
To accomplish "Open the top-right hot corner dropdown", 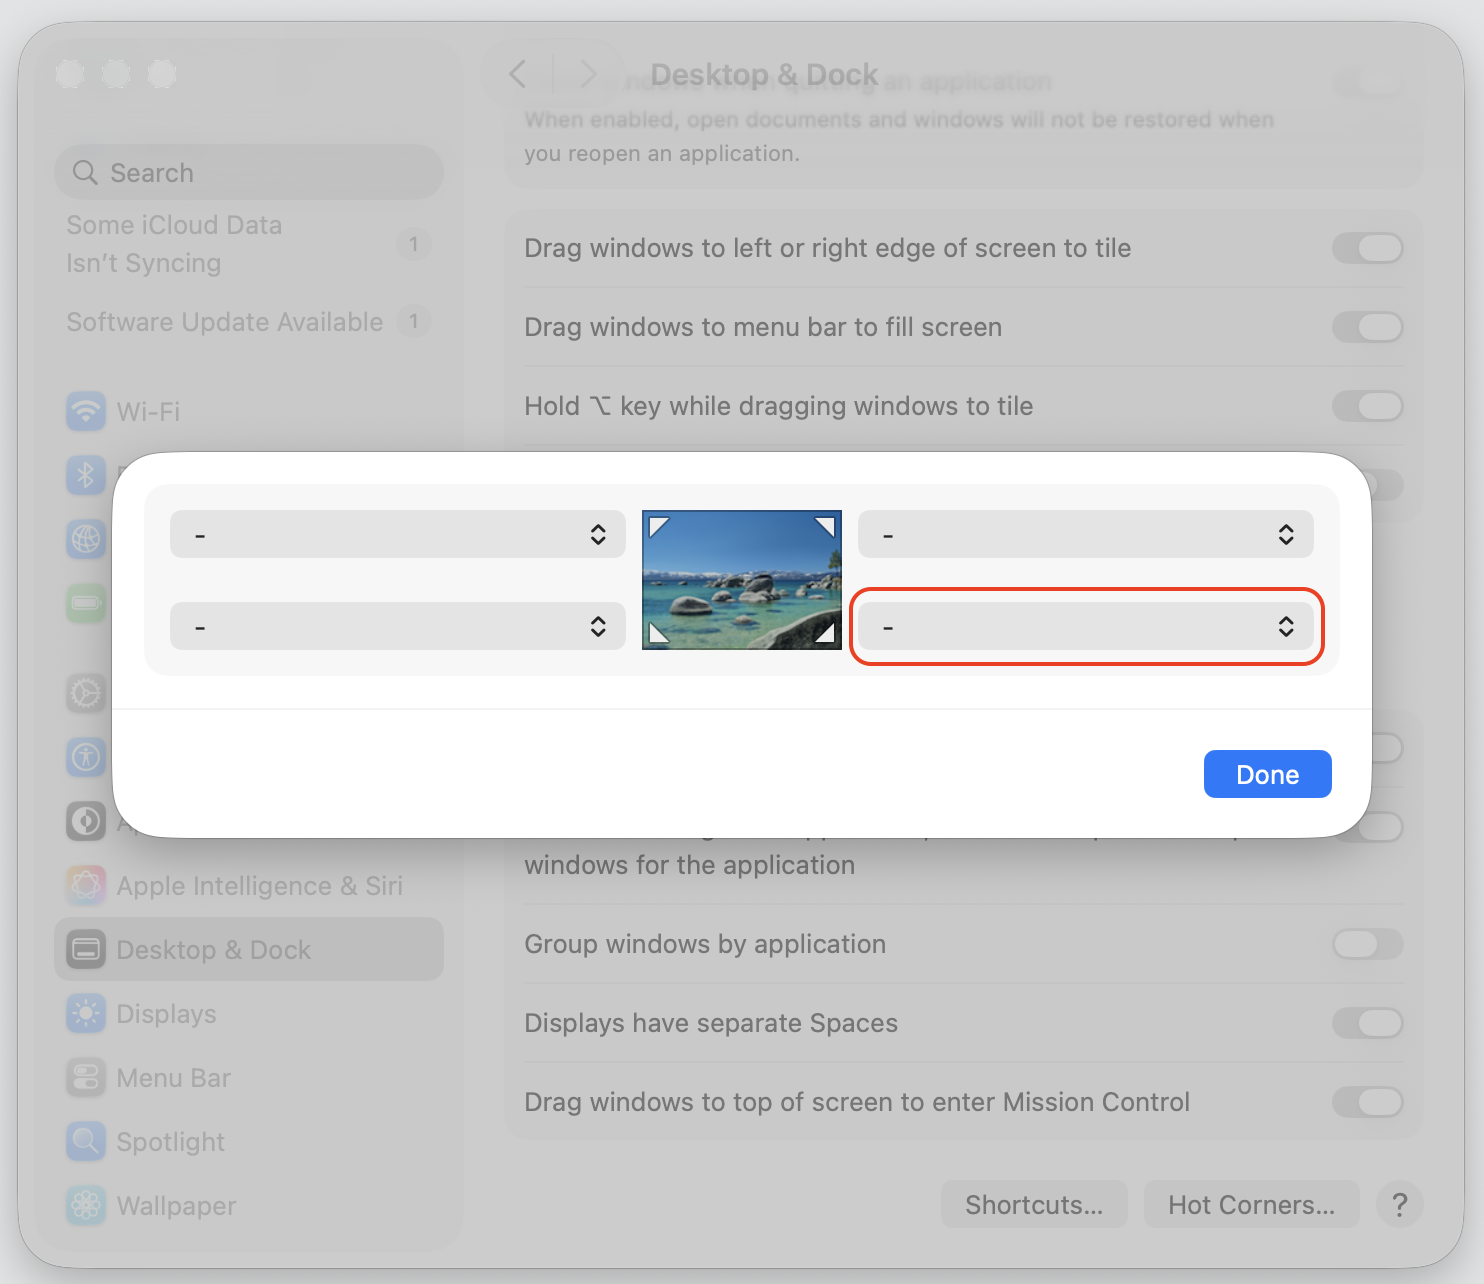I will pos(1086,534).
